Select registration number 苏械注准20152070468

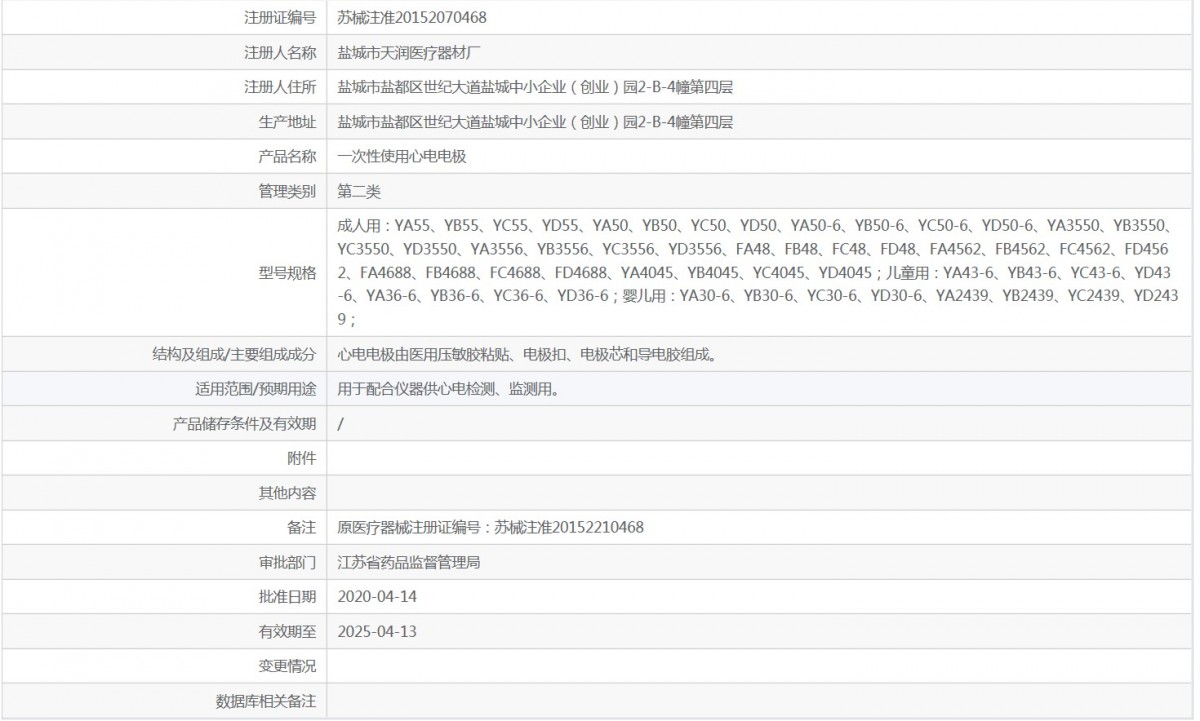pos(412,17)
